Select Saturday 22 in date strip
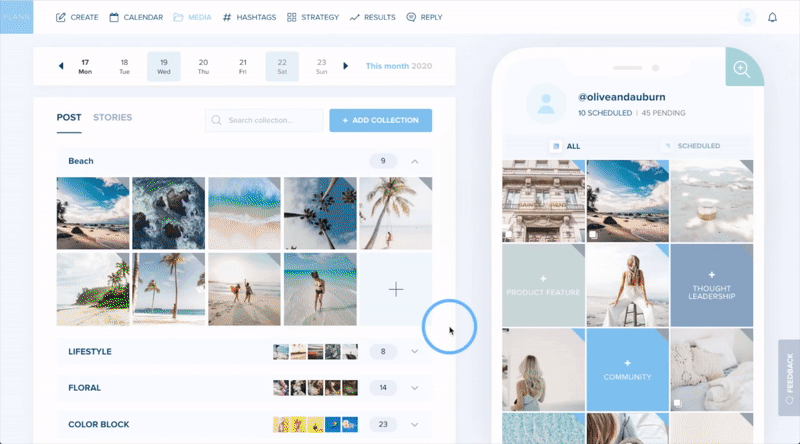The height and width of the screenshot is (444, 800). coord(282,66)
